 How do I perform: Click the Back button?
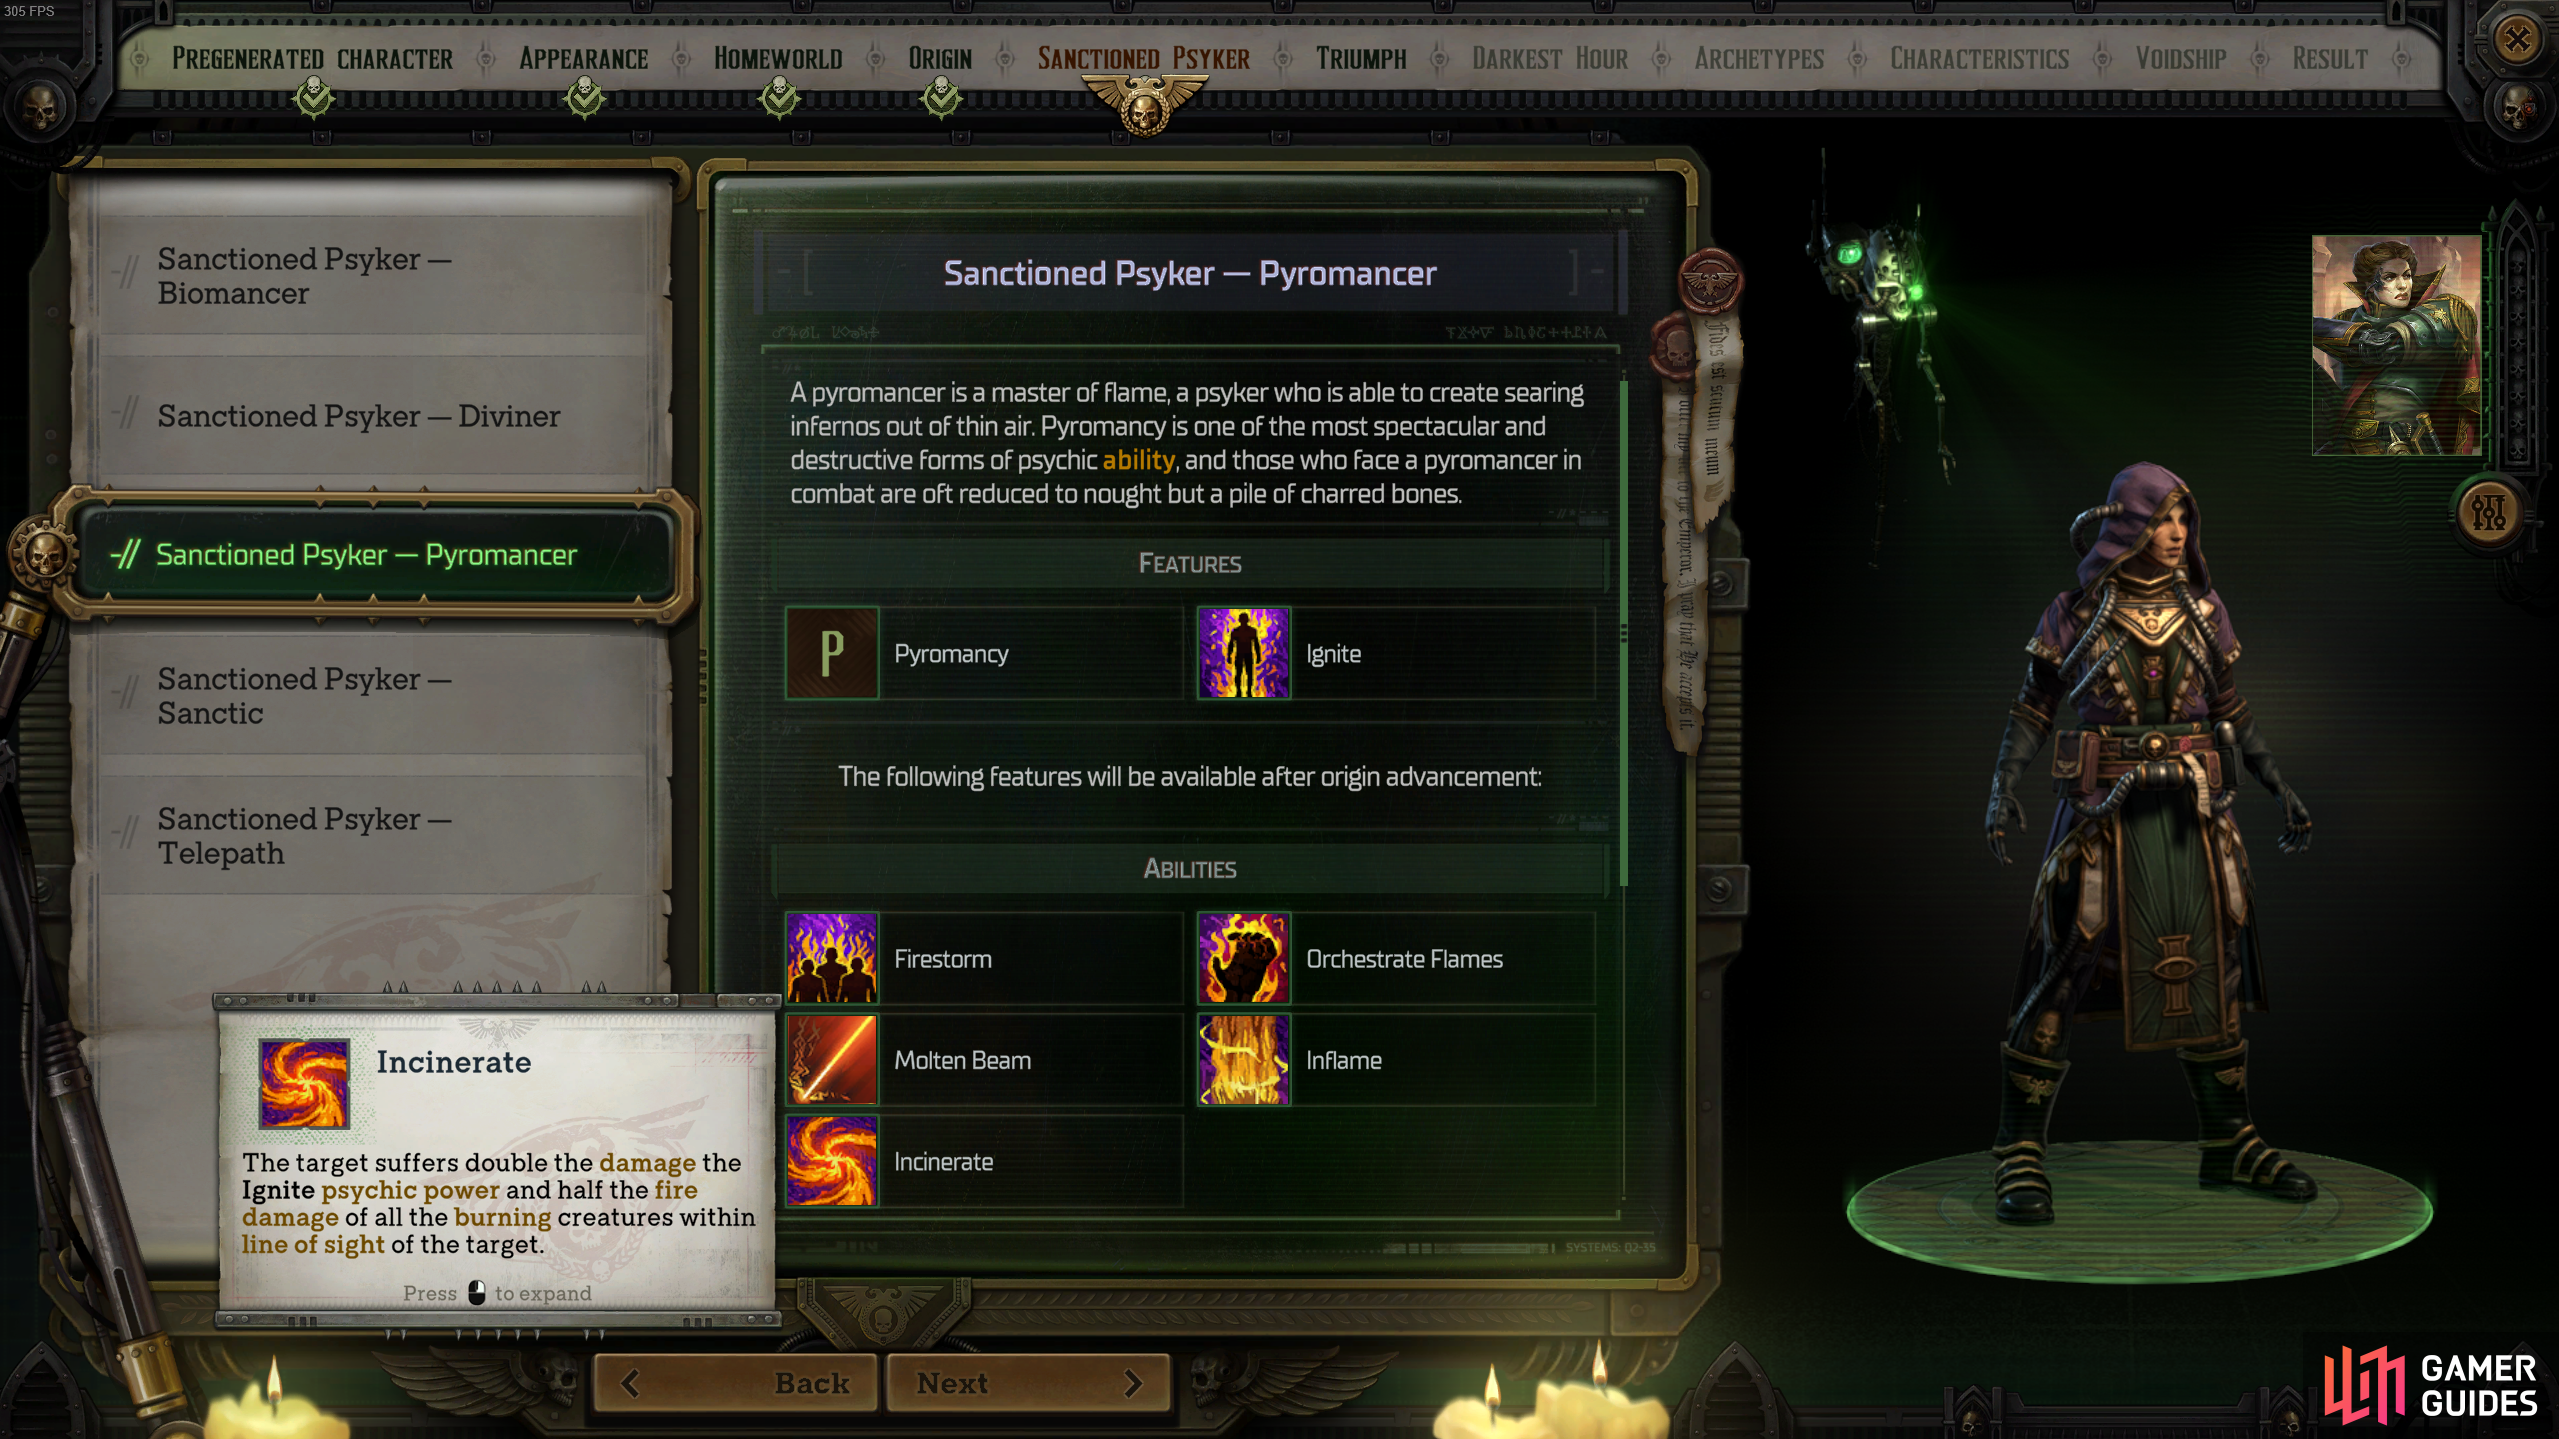(x=736, y=1383)
